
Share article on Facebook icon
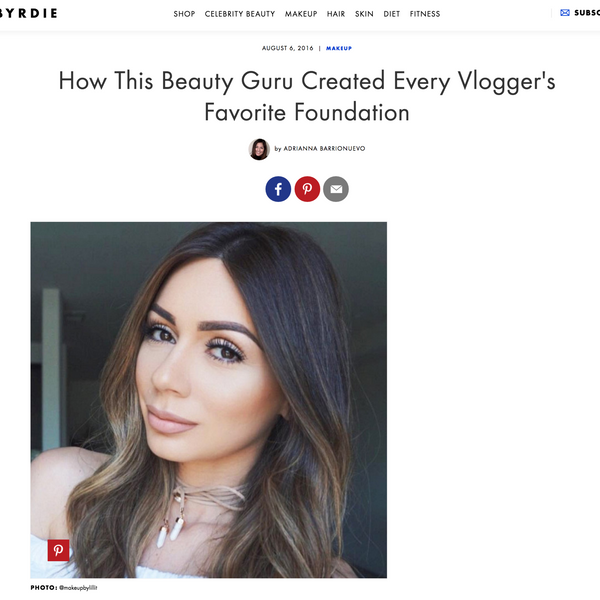tap(278, 189)
